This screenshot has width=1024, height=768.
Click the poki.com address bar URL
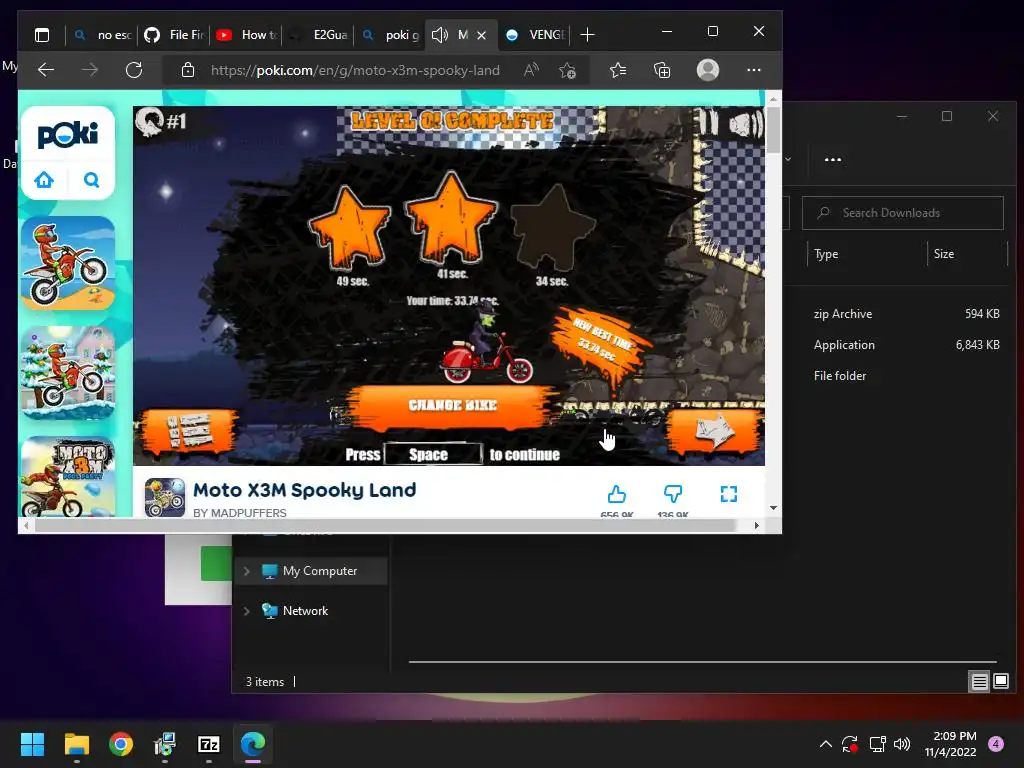click(x=355, y=71)
